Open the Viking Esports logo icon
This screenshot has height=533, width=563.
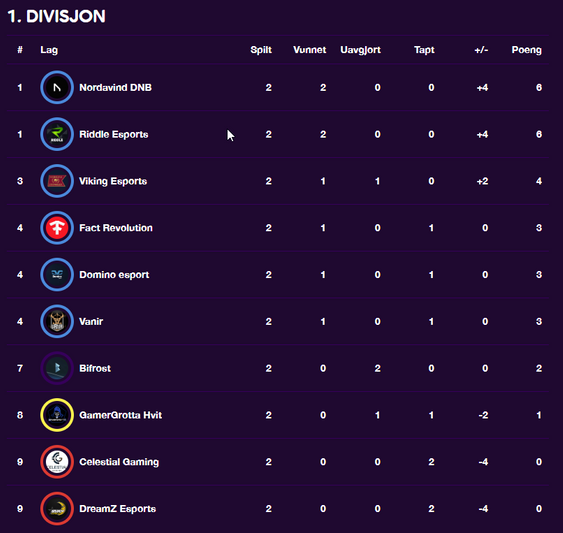tap(57, 181)
